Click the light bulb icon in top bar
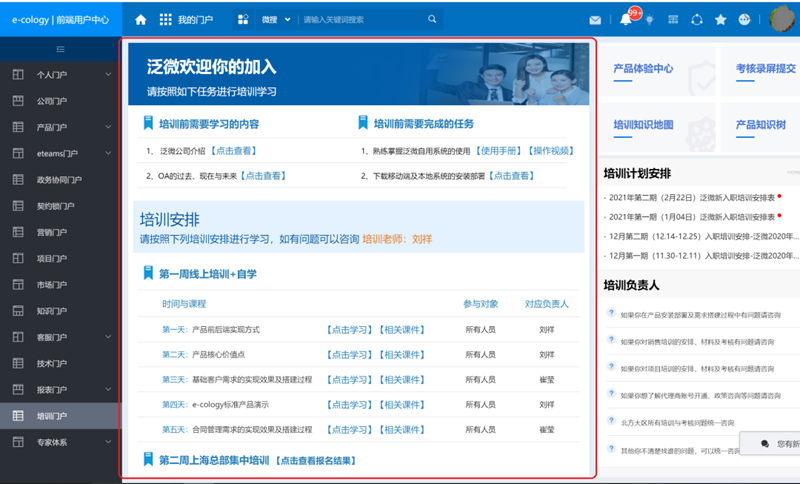The width and height of the screenshot is (800, 484). pyautogui.click(x=649, y=20)
